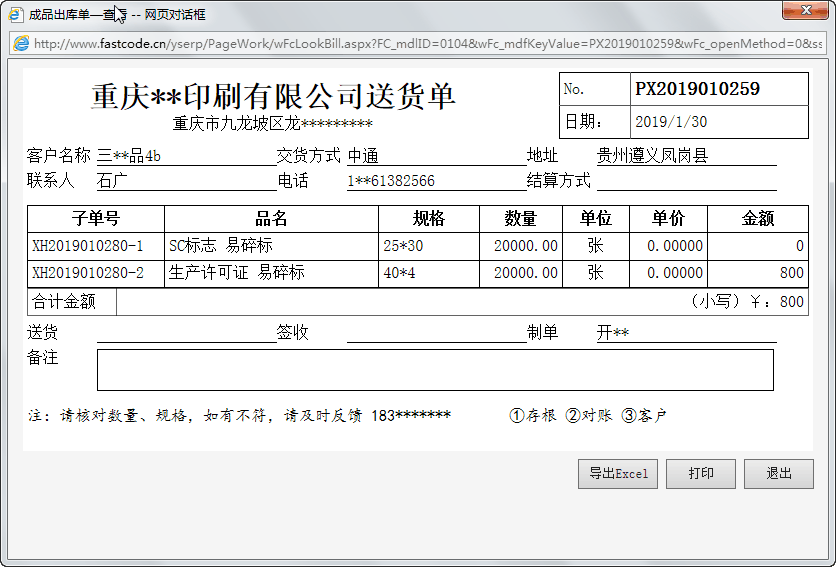
Task: Click the 送货 signature line
Action: coord(187,333)
